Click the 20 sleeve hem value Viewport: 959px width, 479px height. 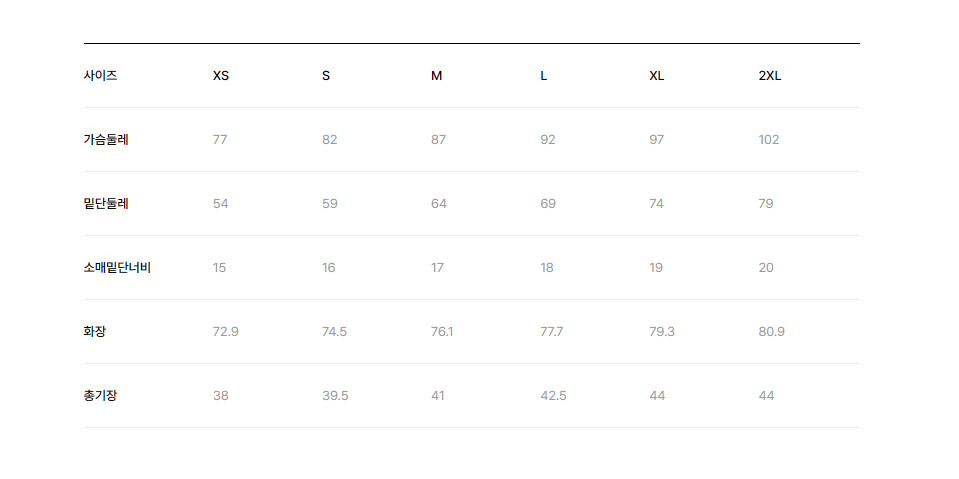click(766, 268)
